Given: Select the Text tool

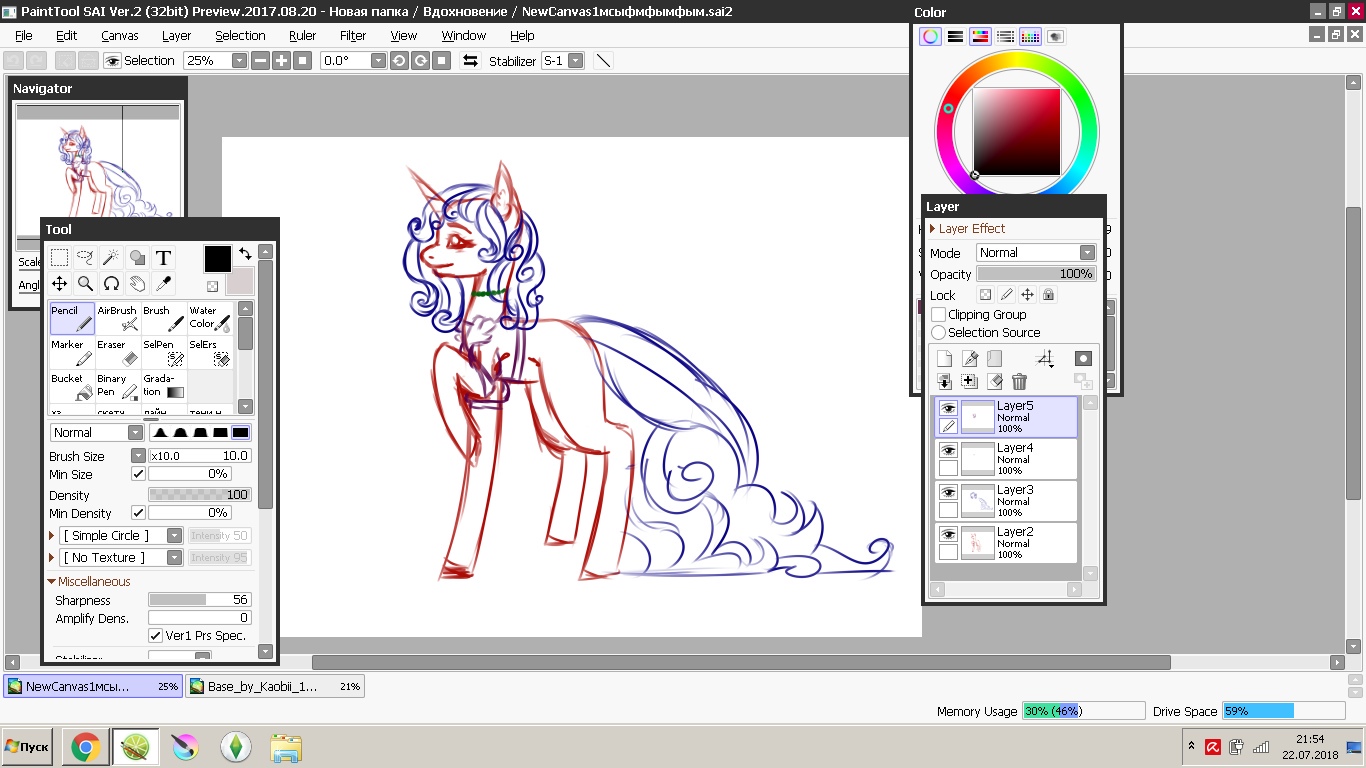Looking at the screenshot, I should [164, 258].
